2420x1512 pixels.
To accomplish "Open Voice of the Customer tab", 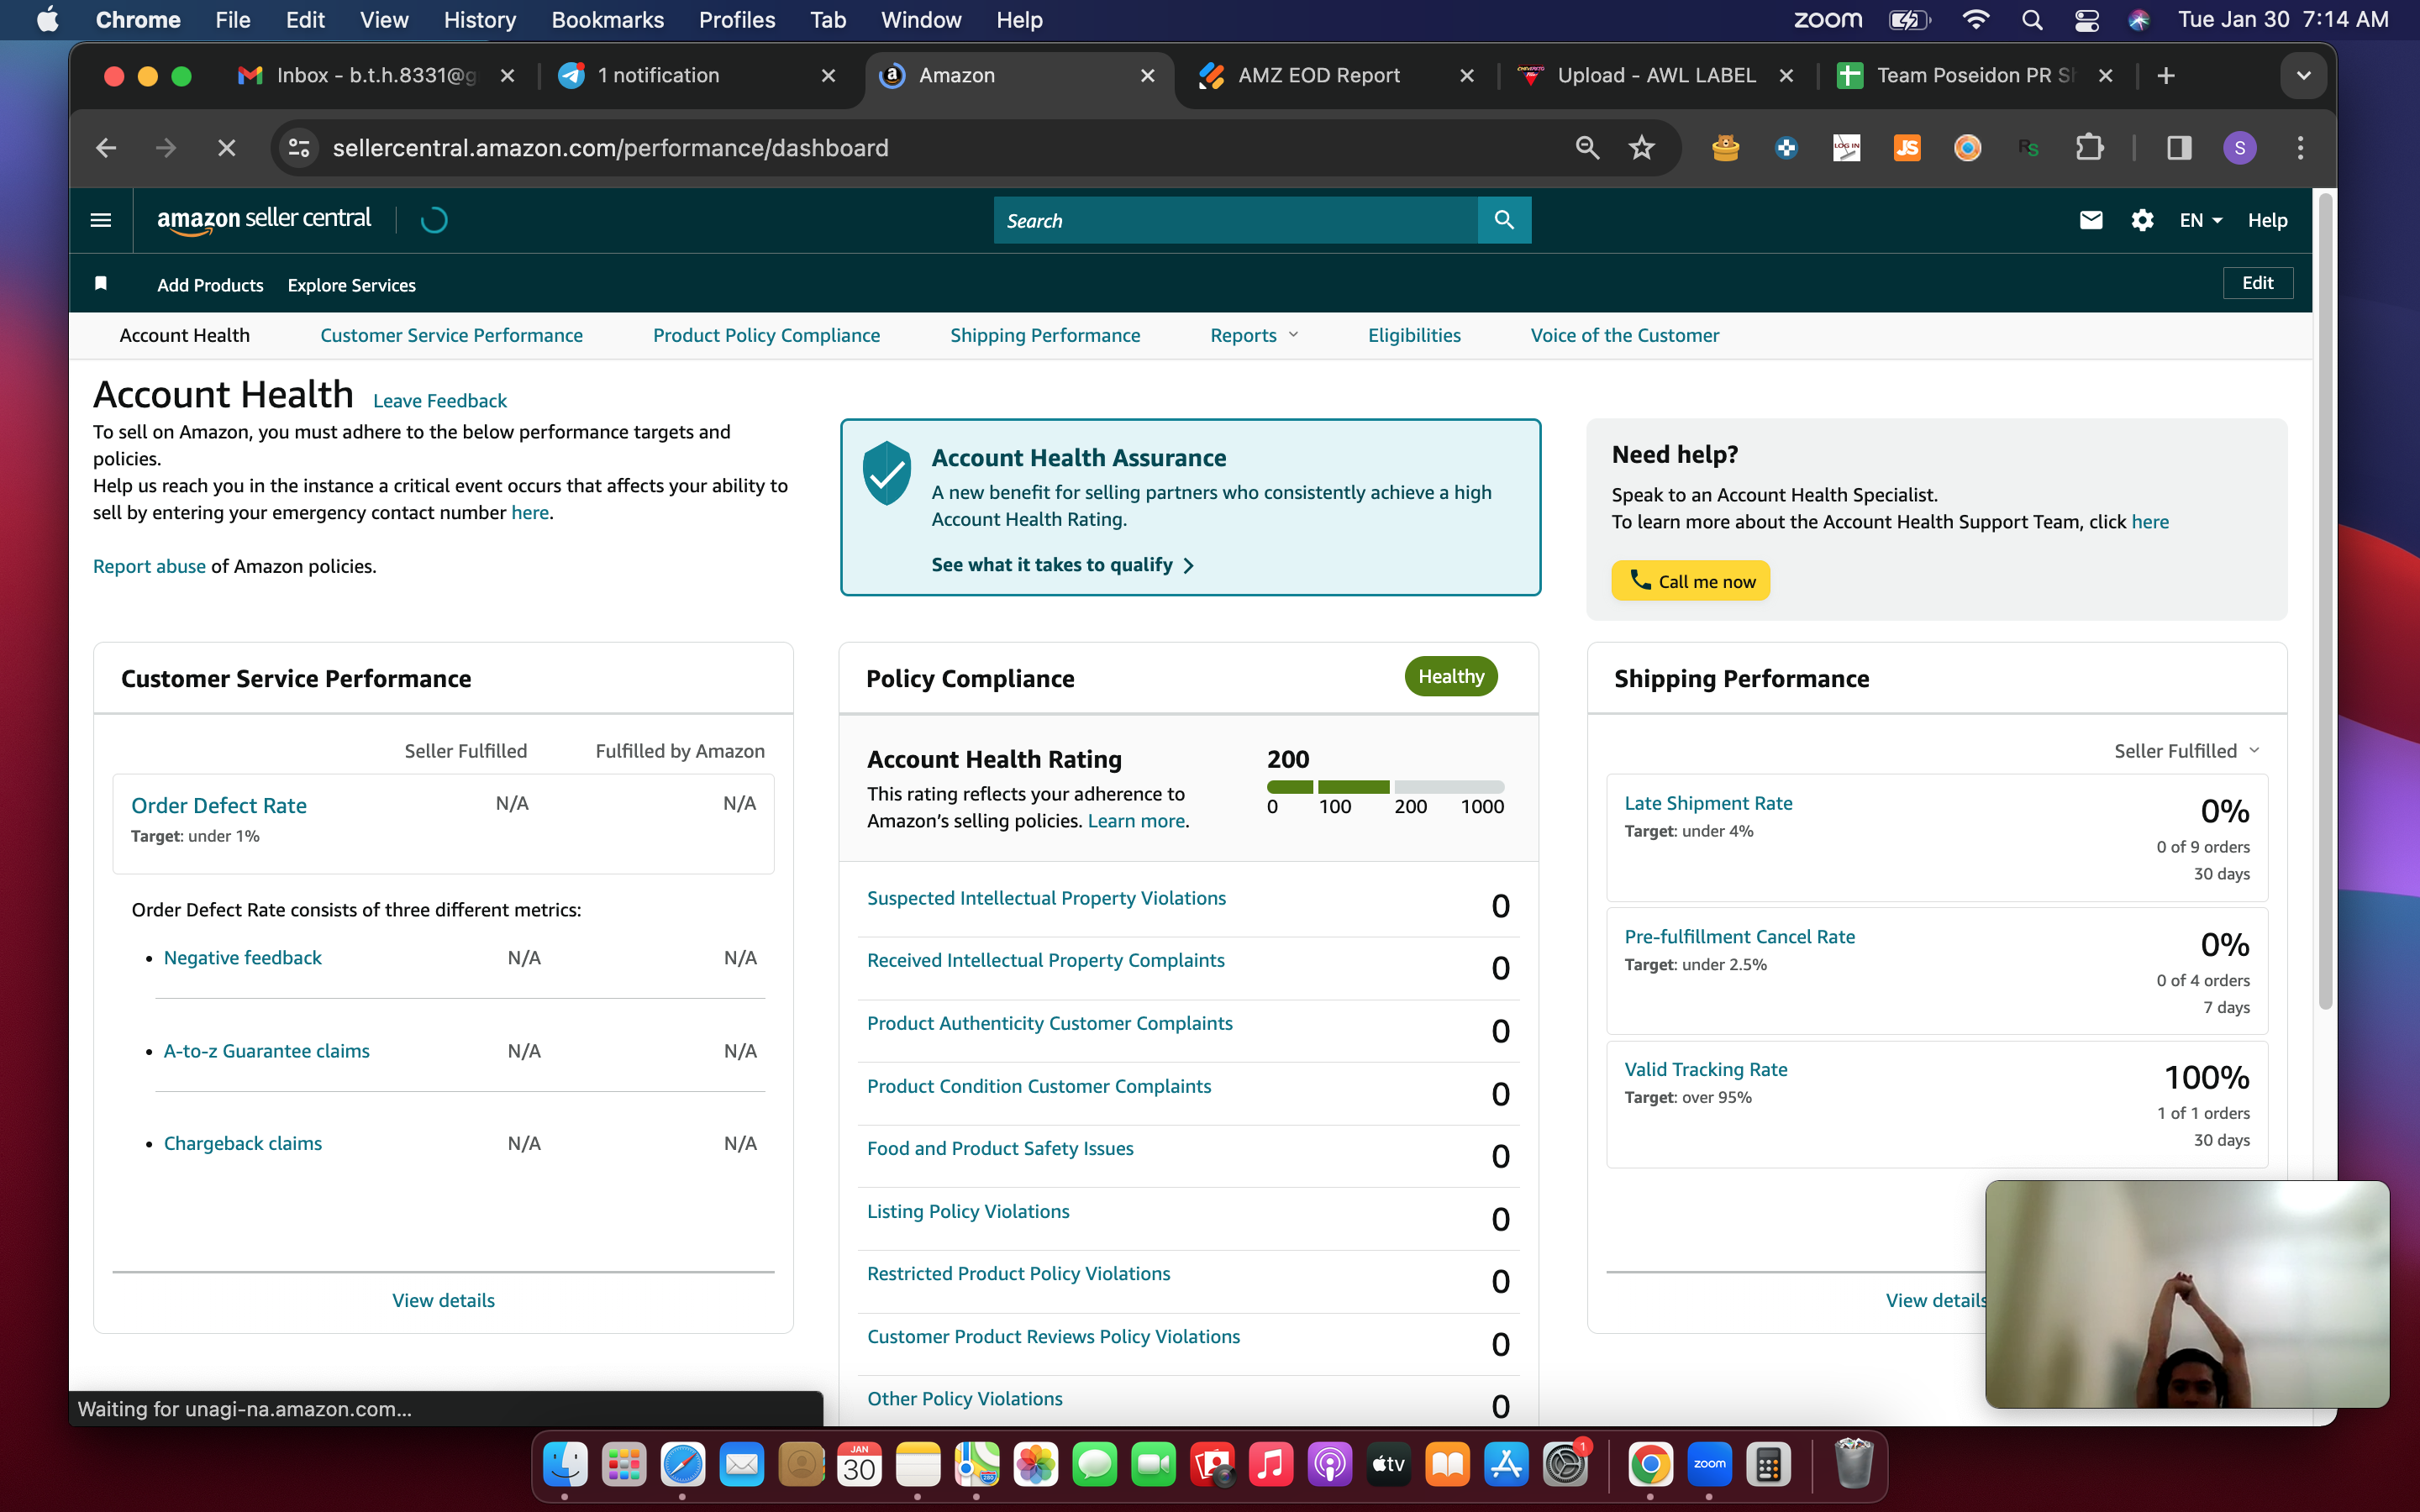I will click(1625, 335).
